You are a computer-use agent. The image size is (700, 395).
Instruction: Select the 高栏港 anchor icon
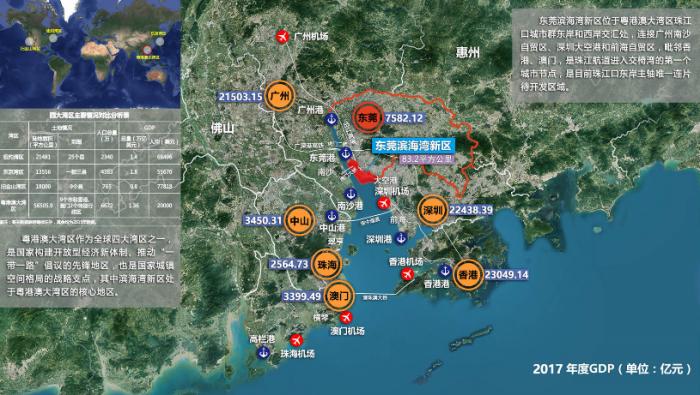263,353
